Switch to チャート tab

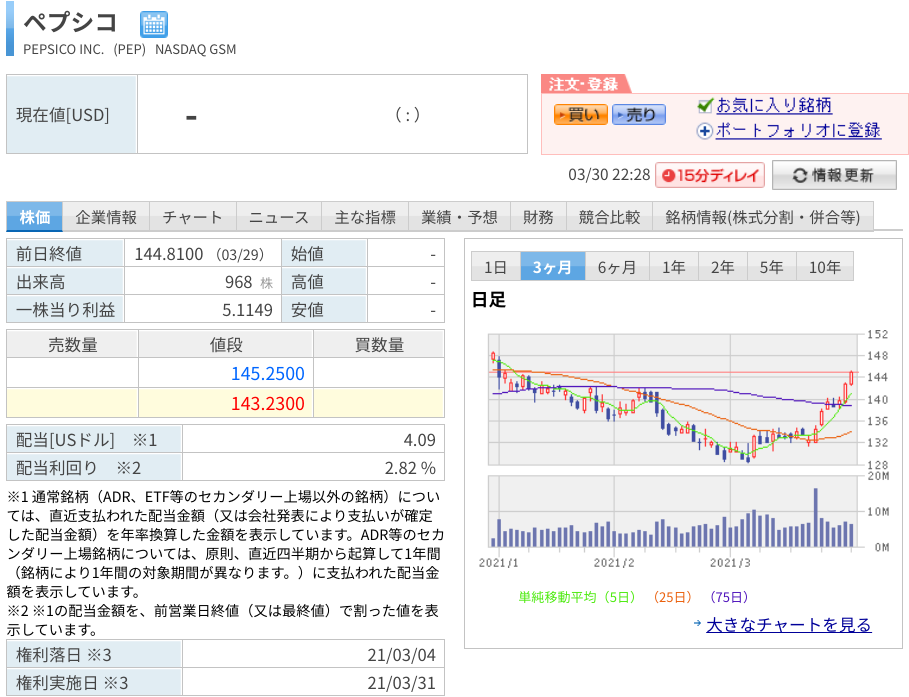click(192, 217)
